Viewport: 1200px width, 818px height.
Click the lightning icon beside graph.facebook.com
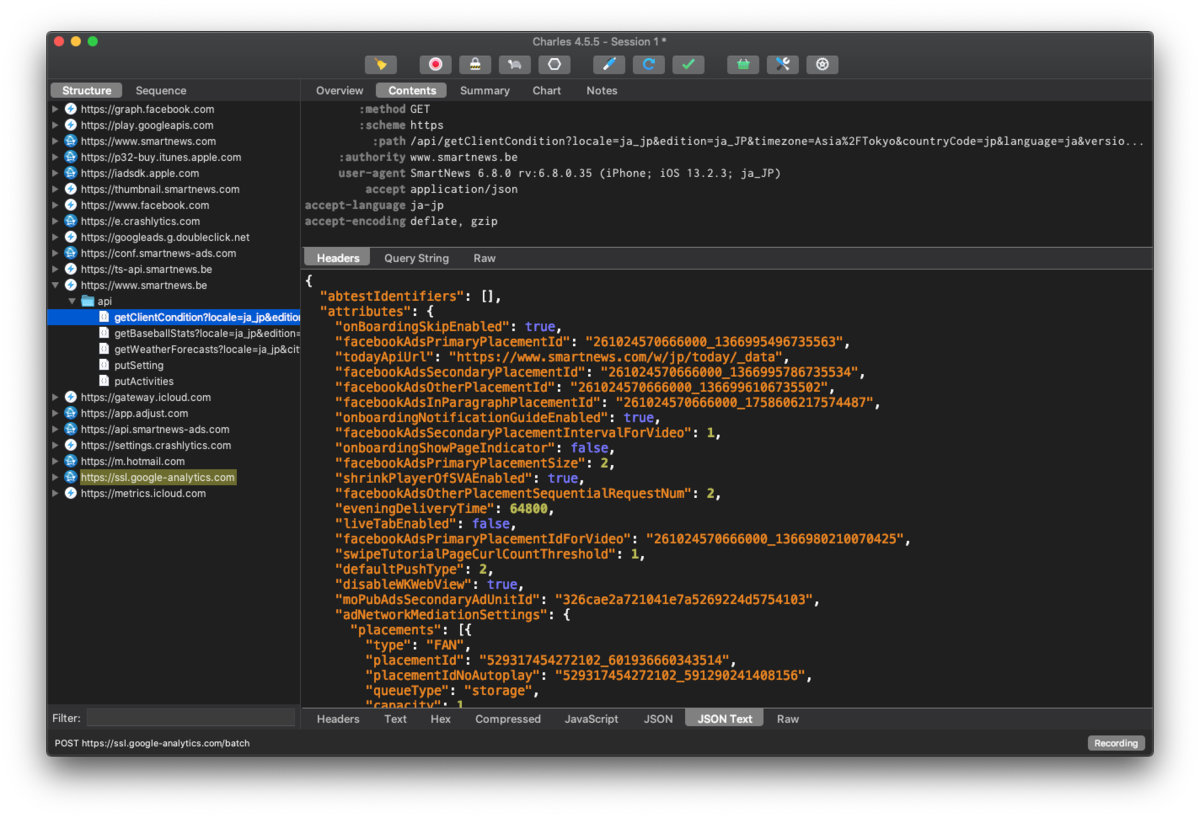pos(71,109)
